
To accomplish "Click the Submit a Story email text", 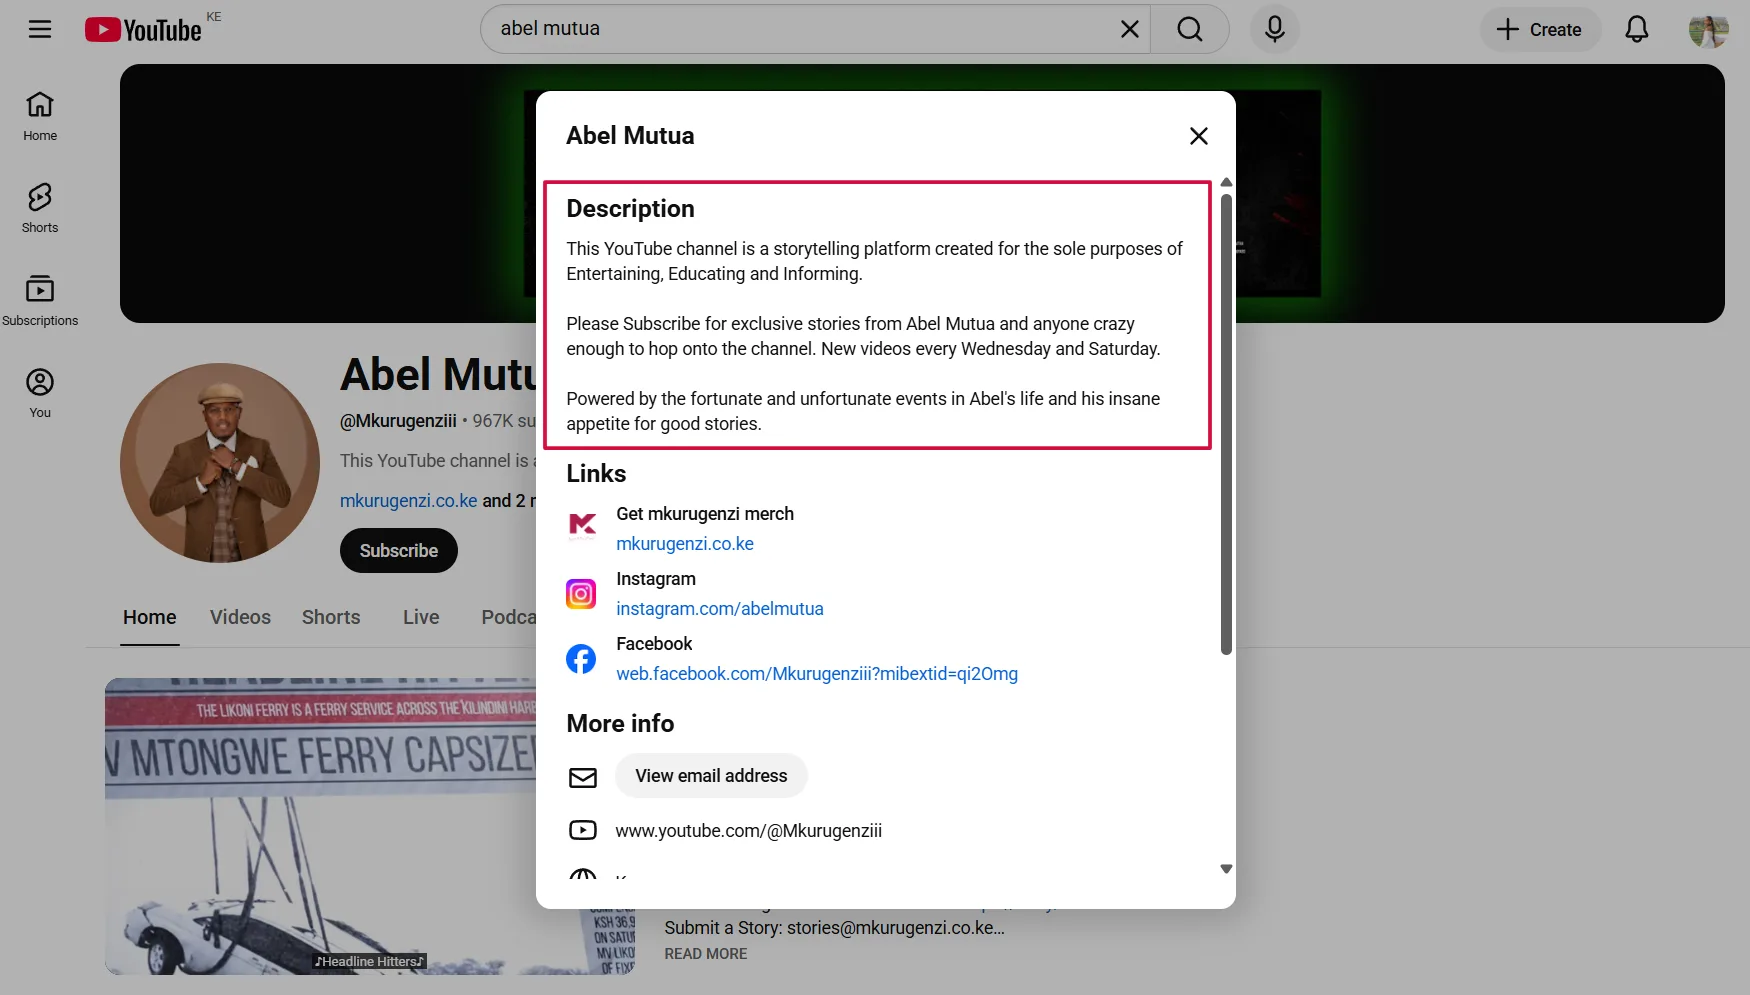I will (x=835, y=928).
